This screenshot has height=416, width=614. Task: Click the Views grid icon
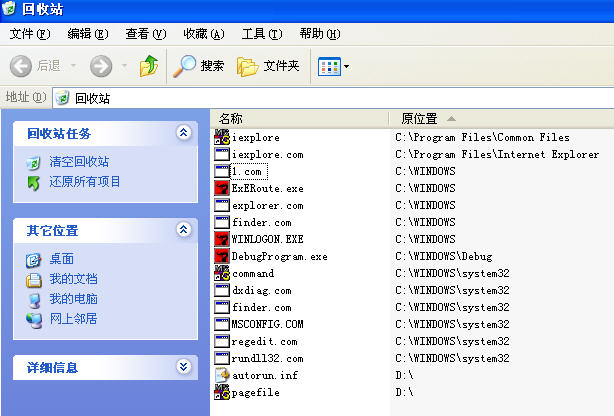coord(329,67)
